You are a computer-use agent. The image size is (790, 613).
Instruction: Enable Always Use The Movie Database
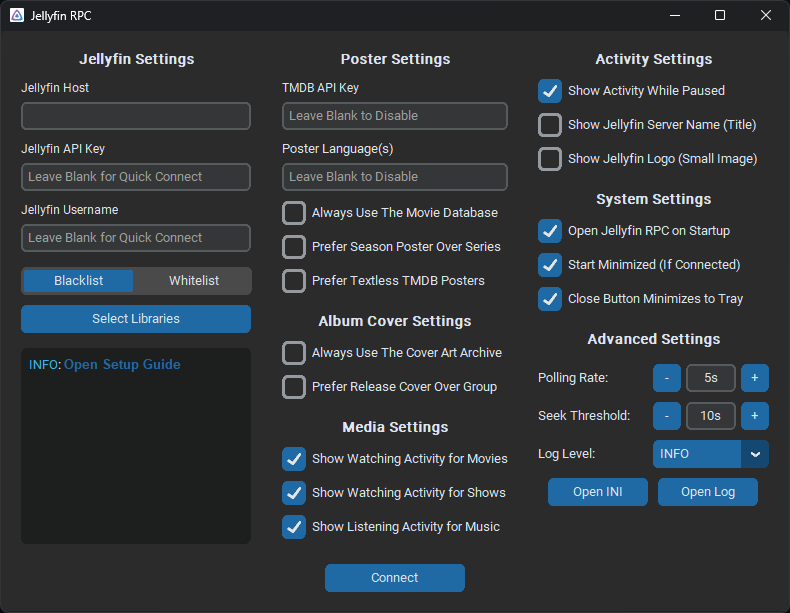[x=294, y=213]
